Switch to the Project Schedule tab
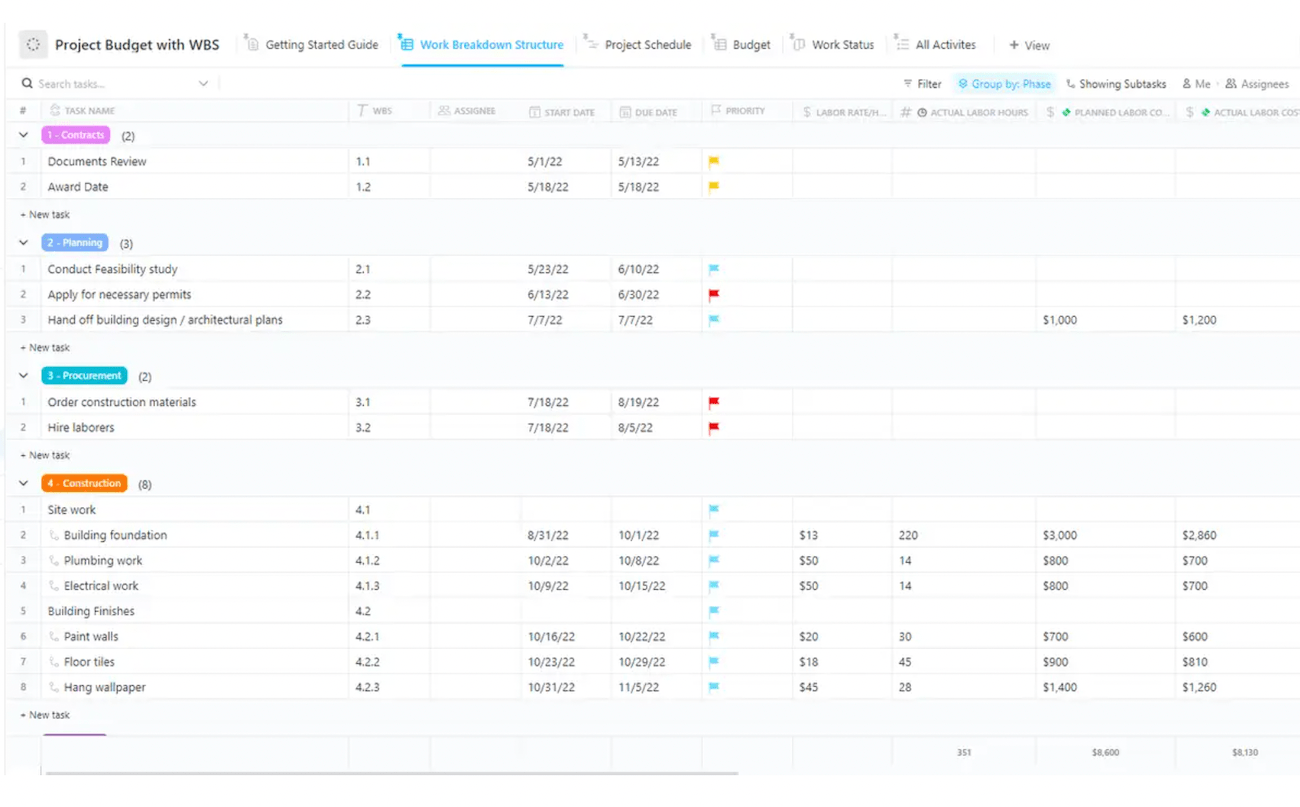 point(638,45)
